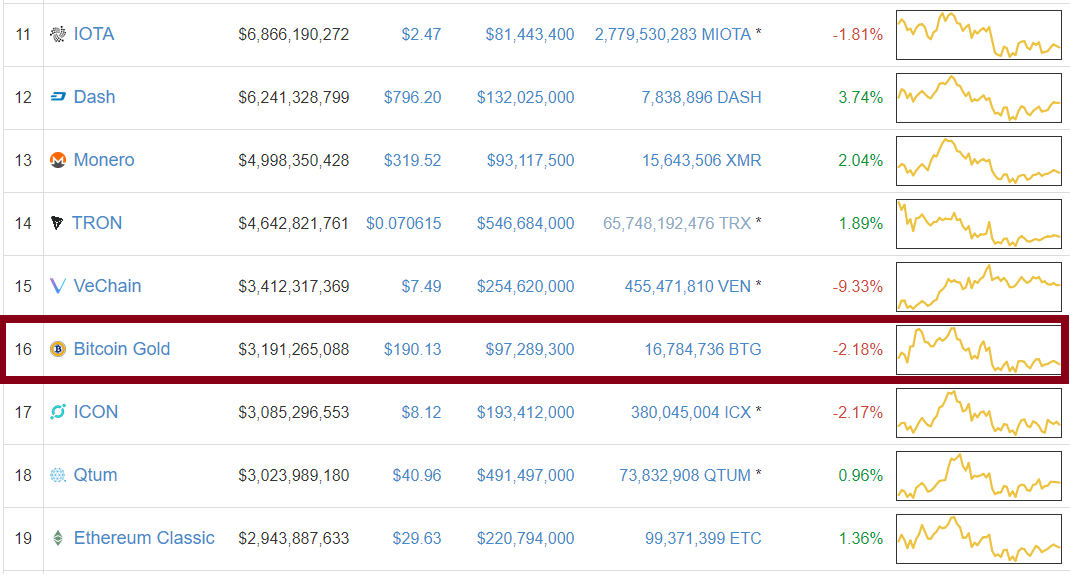This screenshot has height=574, width=1070.
Task: View Bitcoin Gold price sparkline chart
Action: click(x=979, y=350)
